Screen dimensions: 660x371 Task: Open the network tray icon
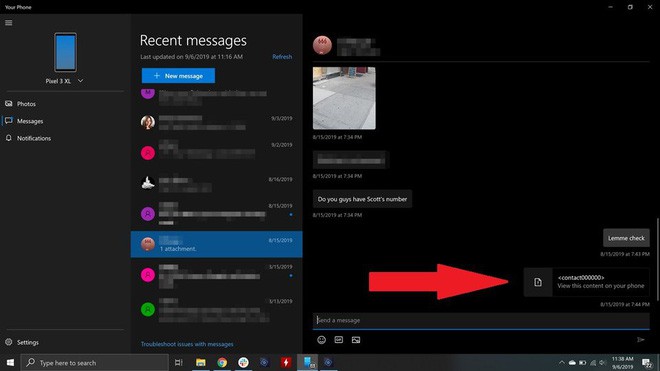[593, 363]
